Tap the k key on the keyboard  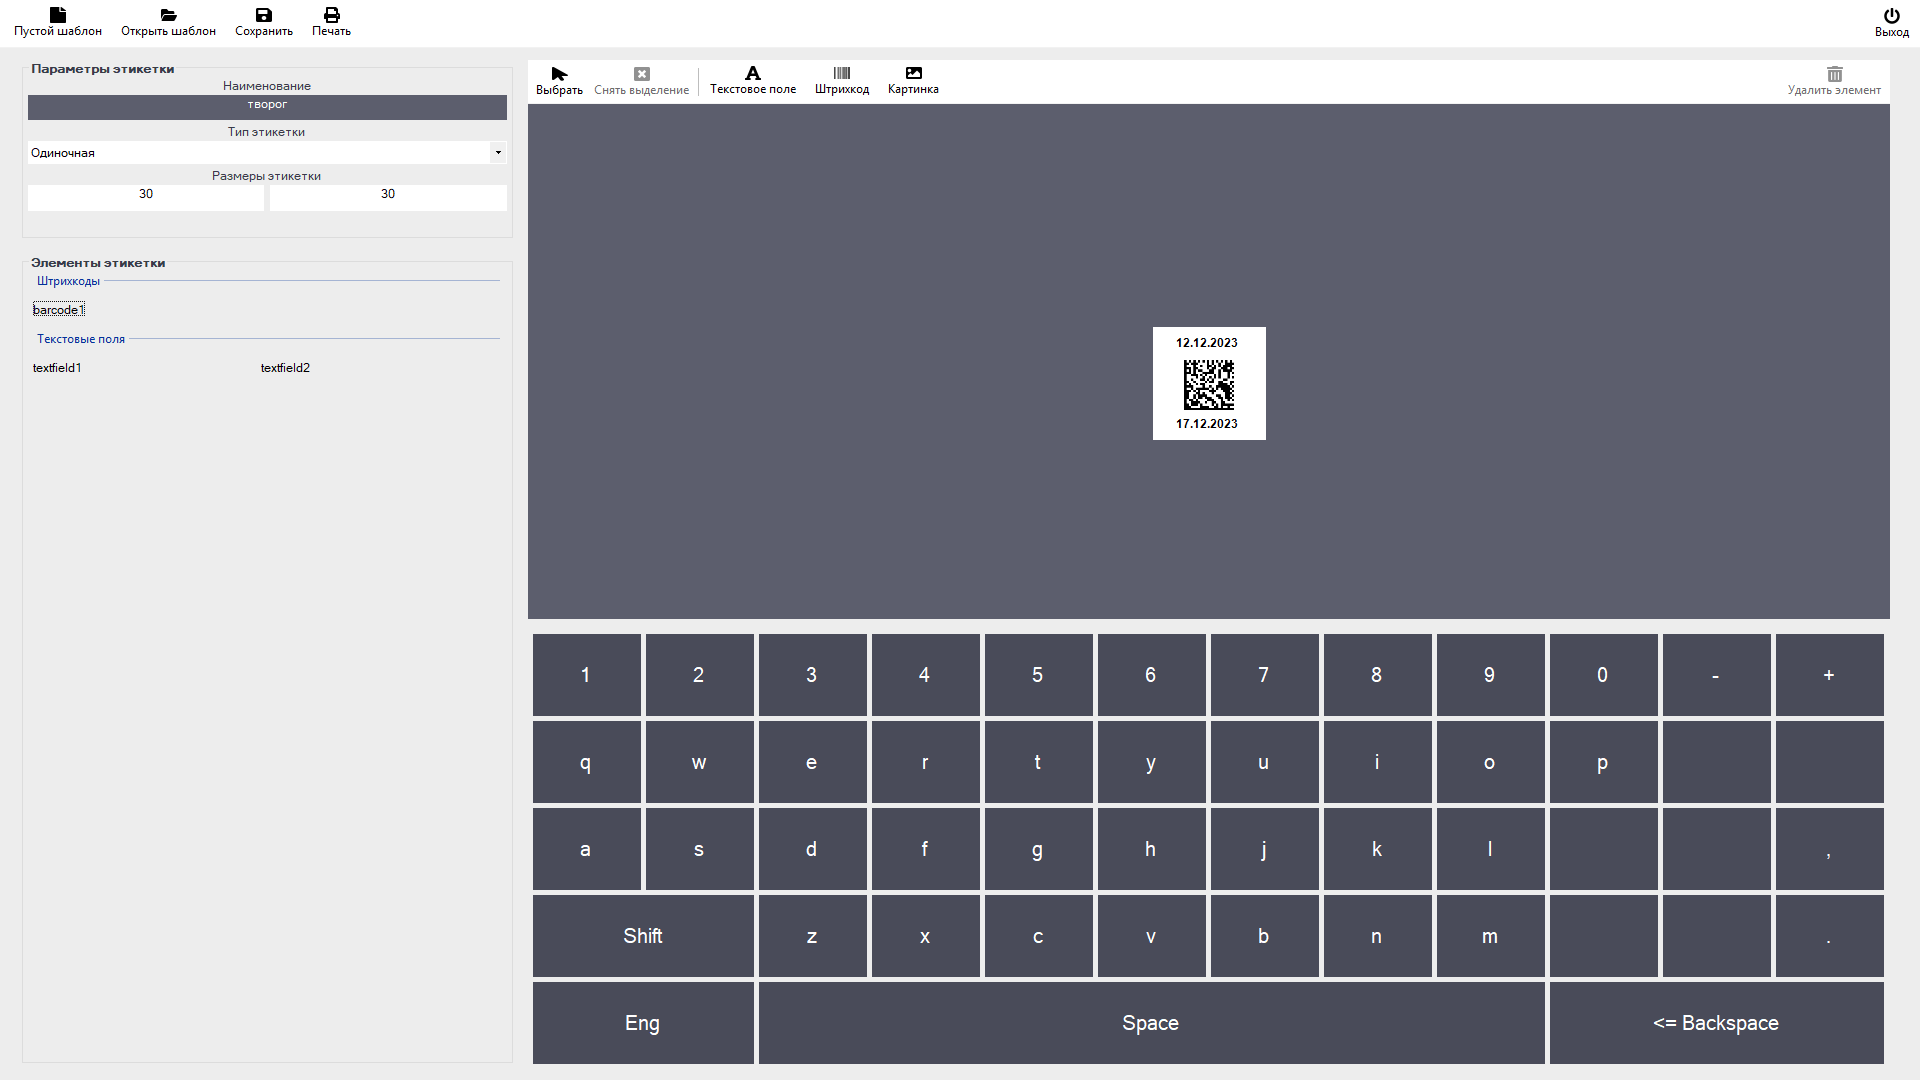pos(1378,849)
